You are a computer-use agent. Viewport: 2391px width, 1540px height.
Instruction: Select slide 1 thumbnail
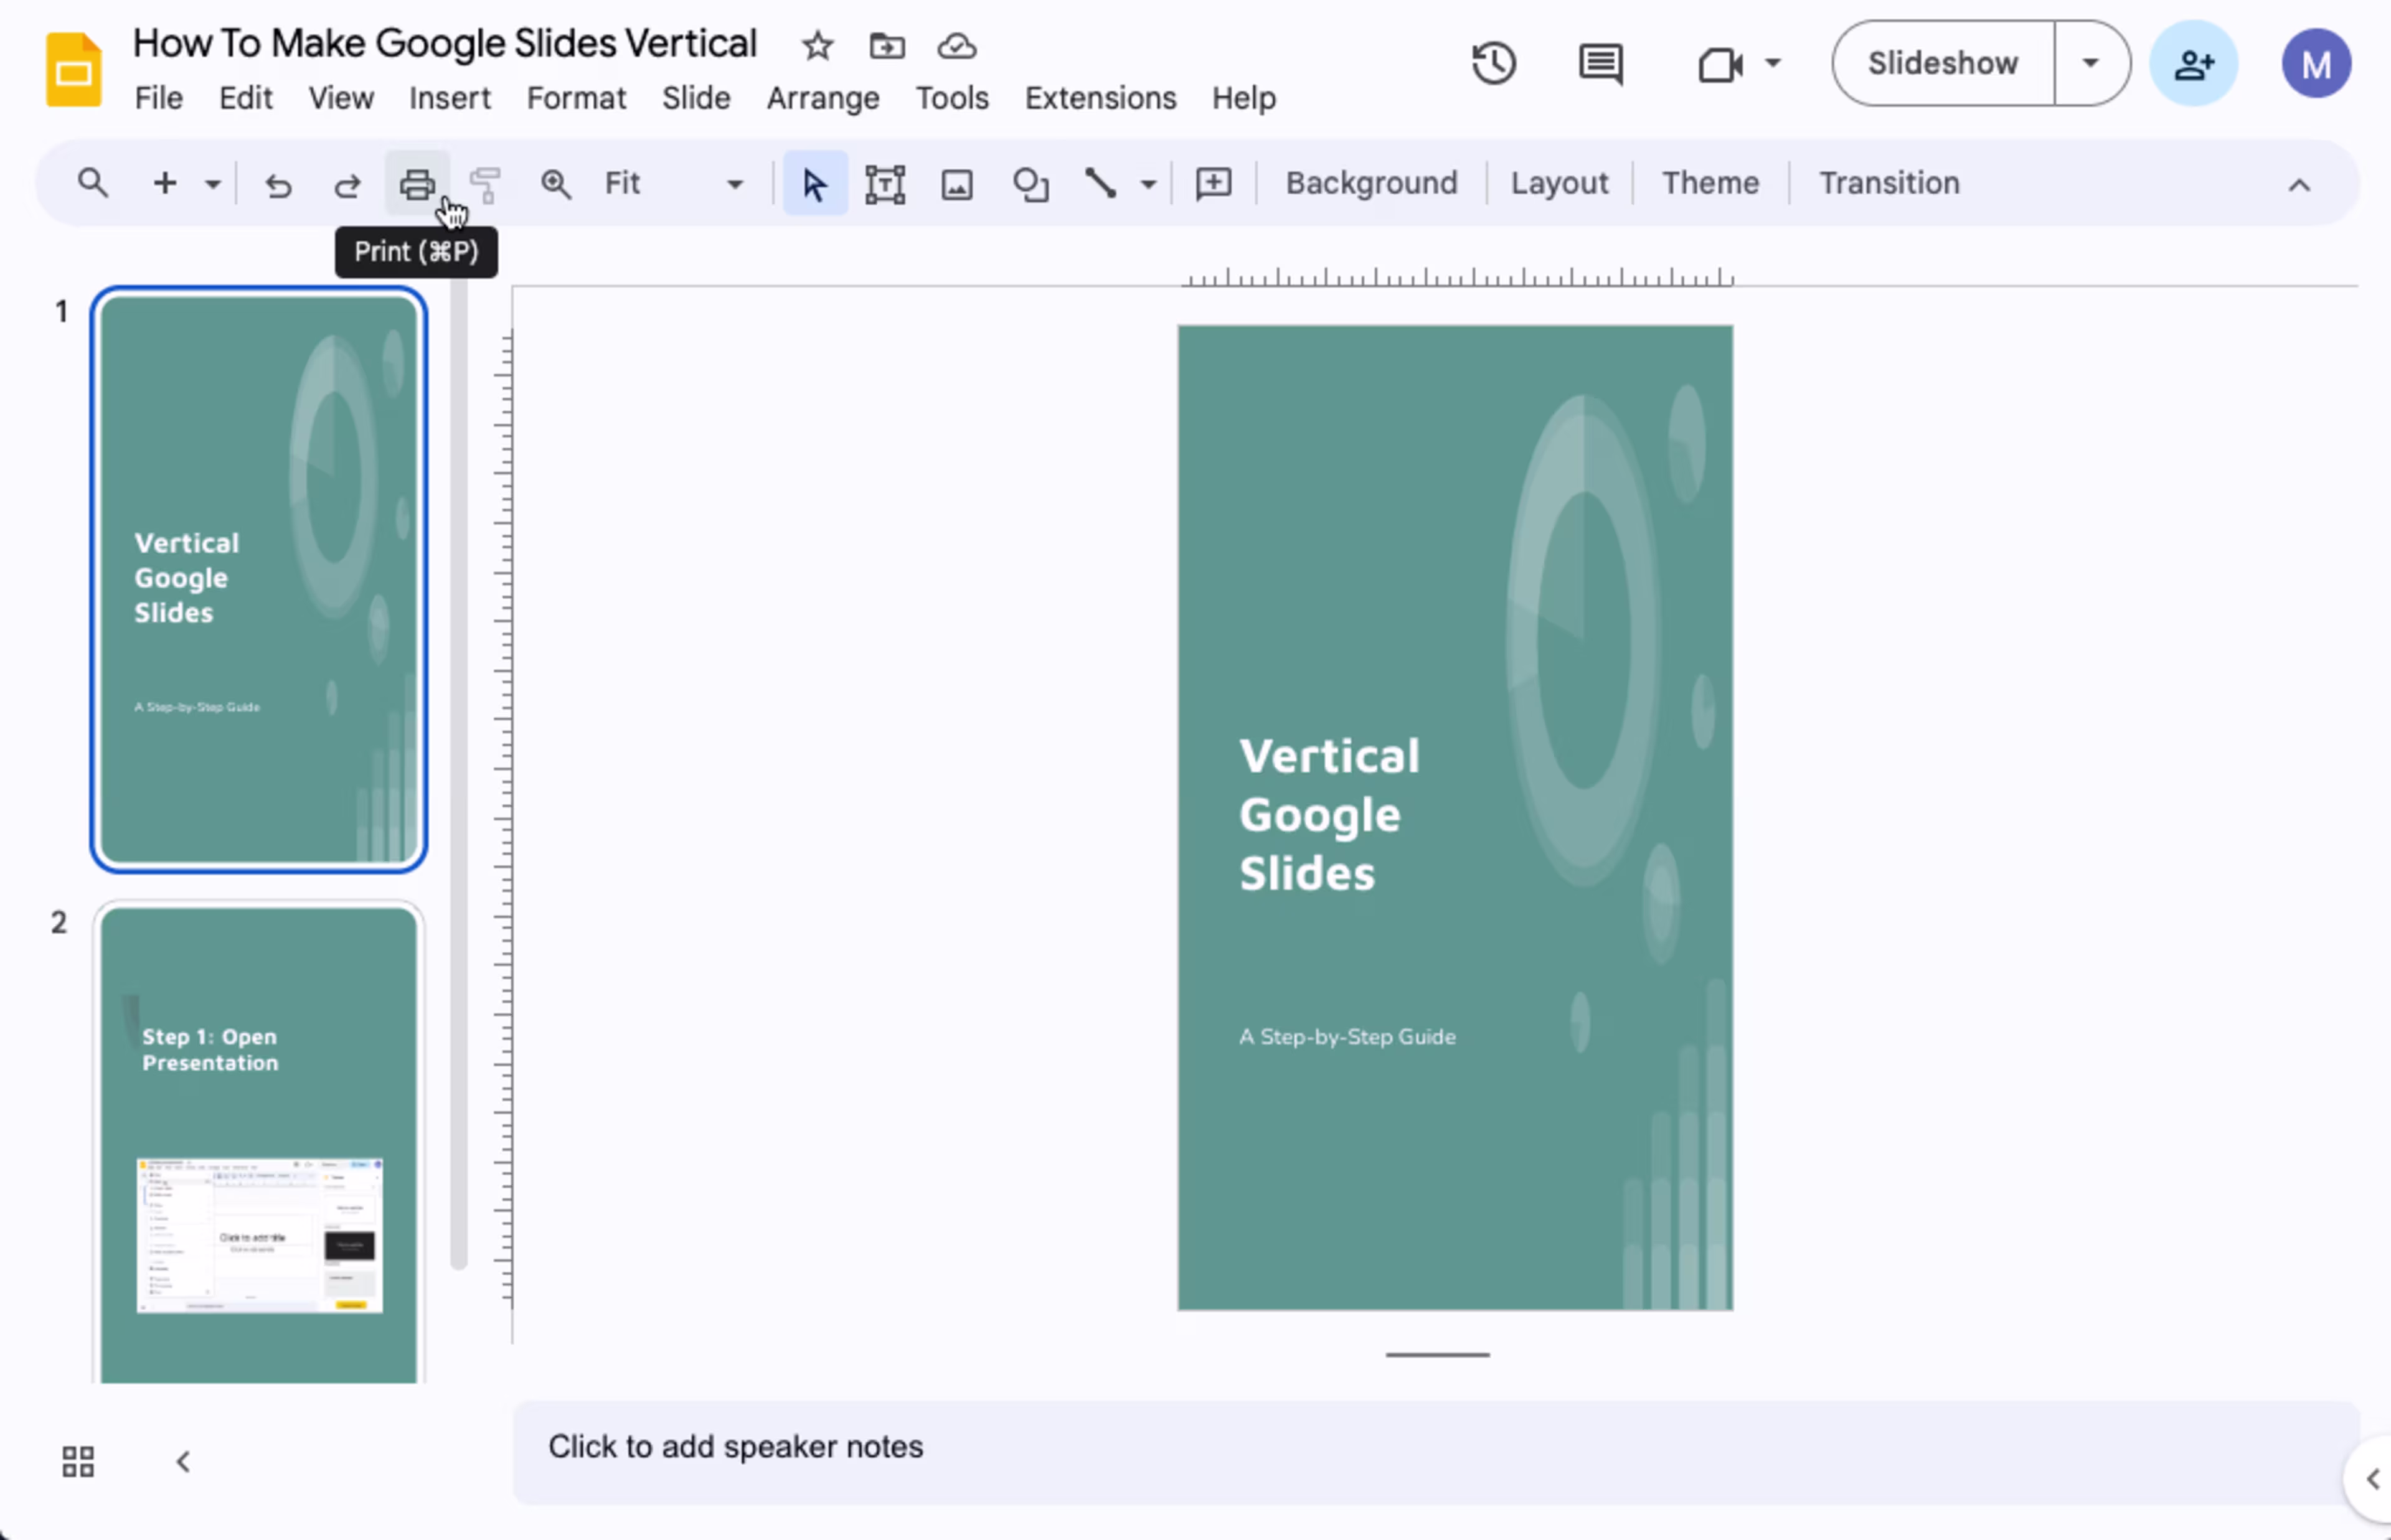point(259,579)
